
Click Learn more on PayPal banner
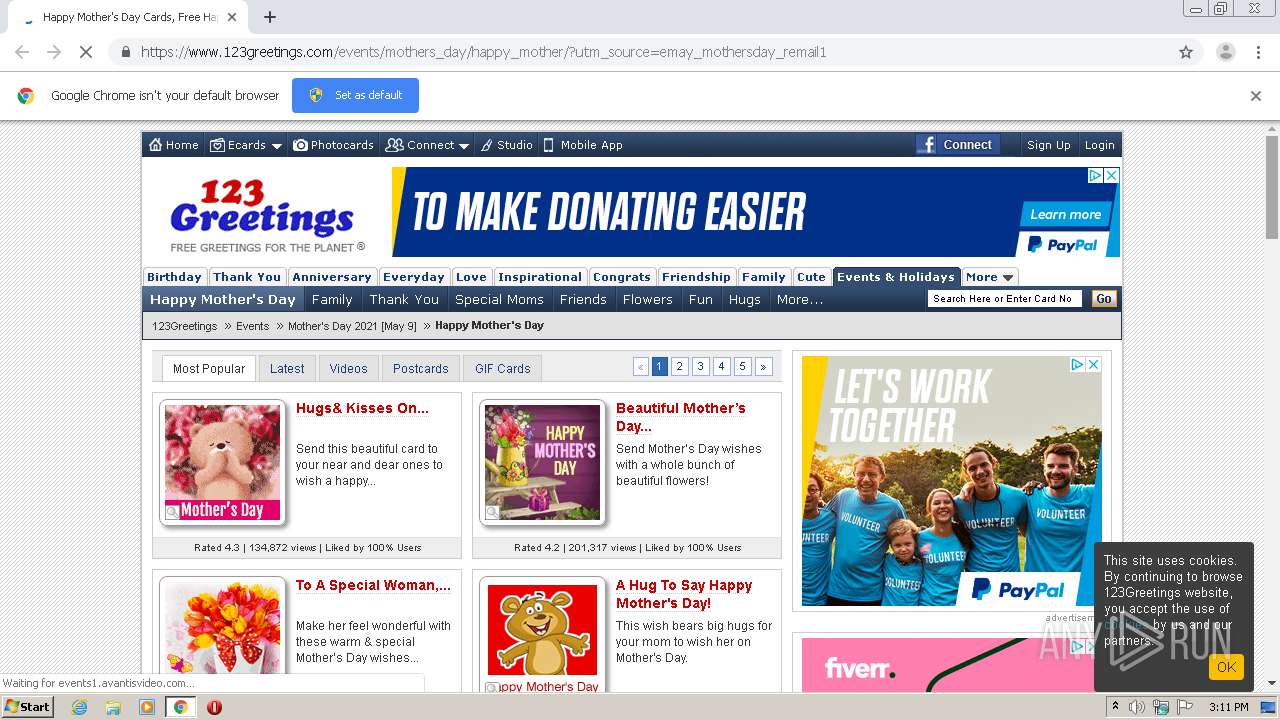pyautogui.click(x=1065, y=214)
